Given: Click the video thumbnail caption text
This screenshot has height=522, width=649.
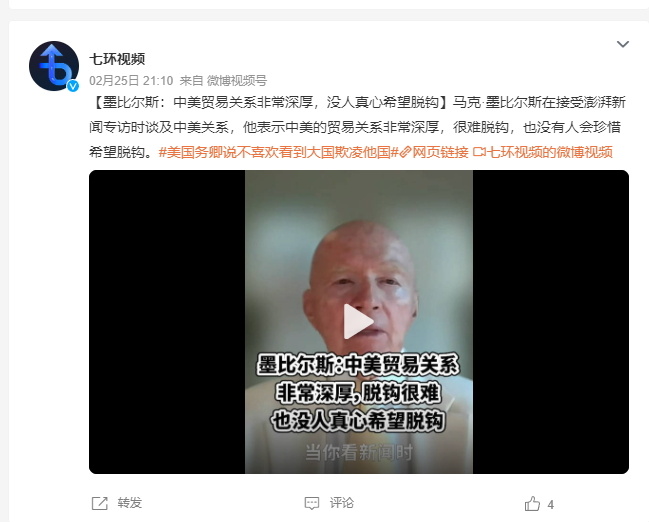Looking at the screenshot, I should click(x=358, y=393).
